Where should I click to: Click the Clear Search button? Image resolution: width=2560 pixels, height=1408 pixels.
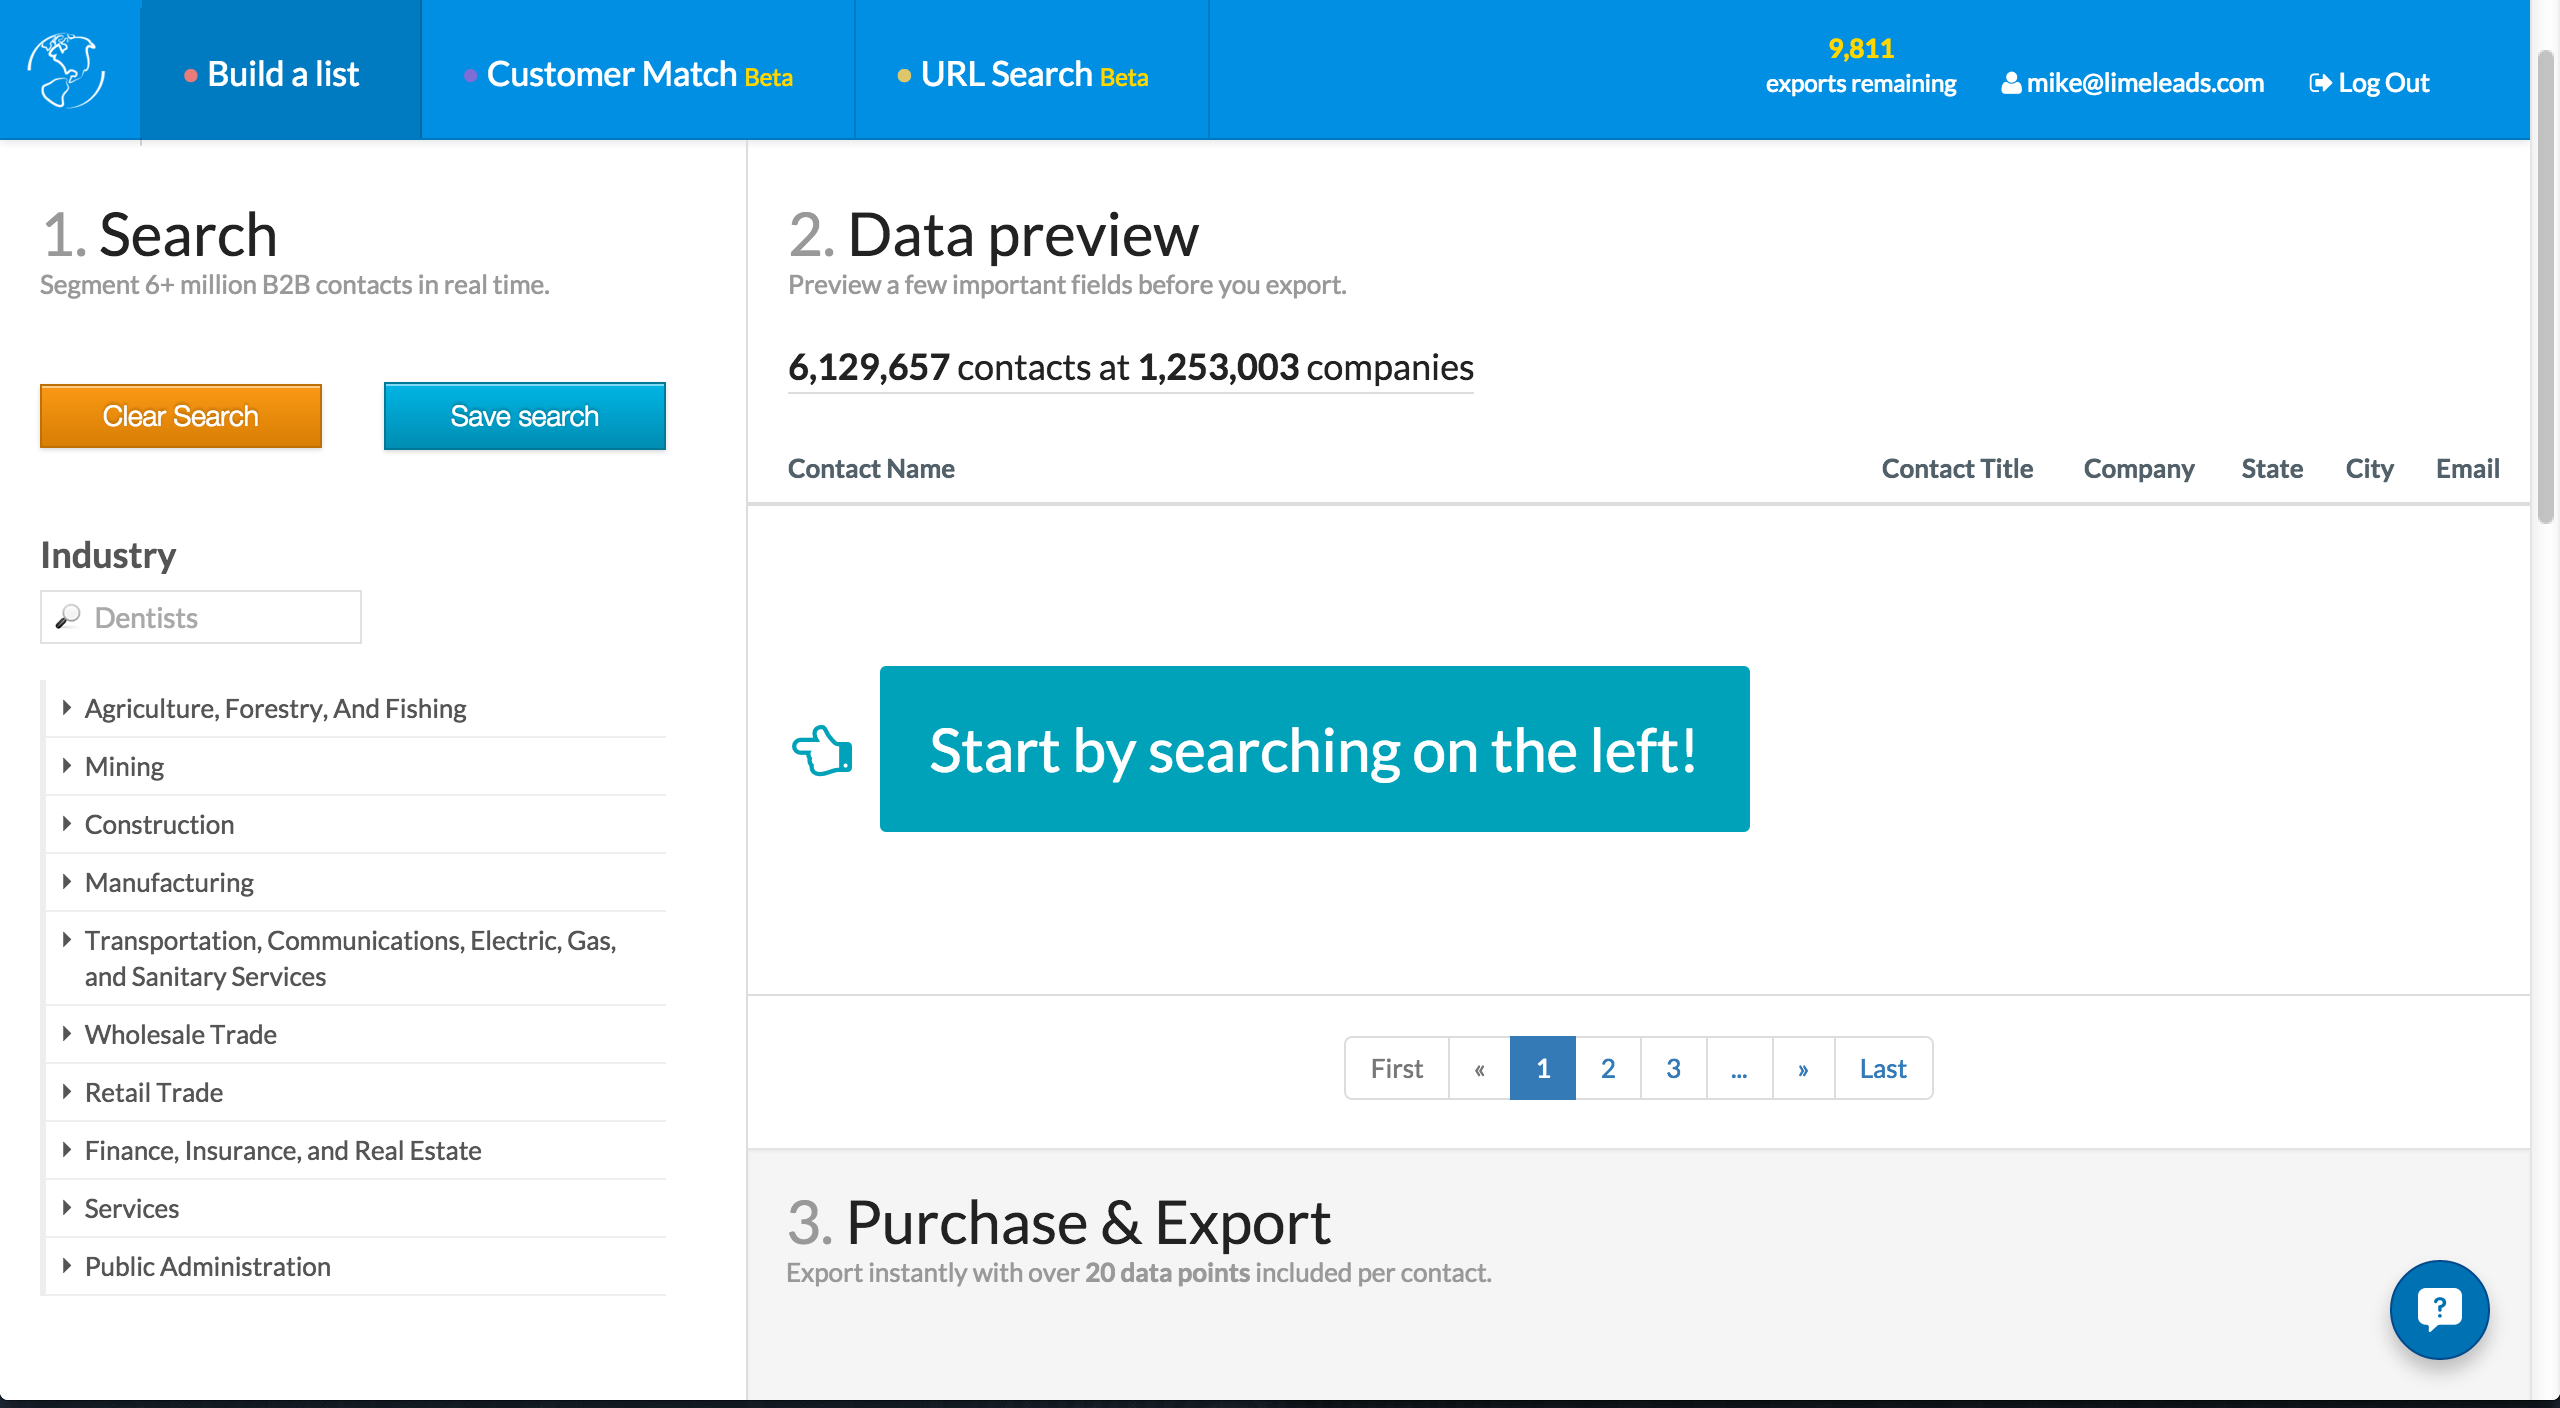click(x=180, y=416)
